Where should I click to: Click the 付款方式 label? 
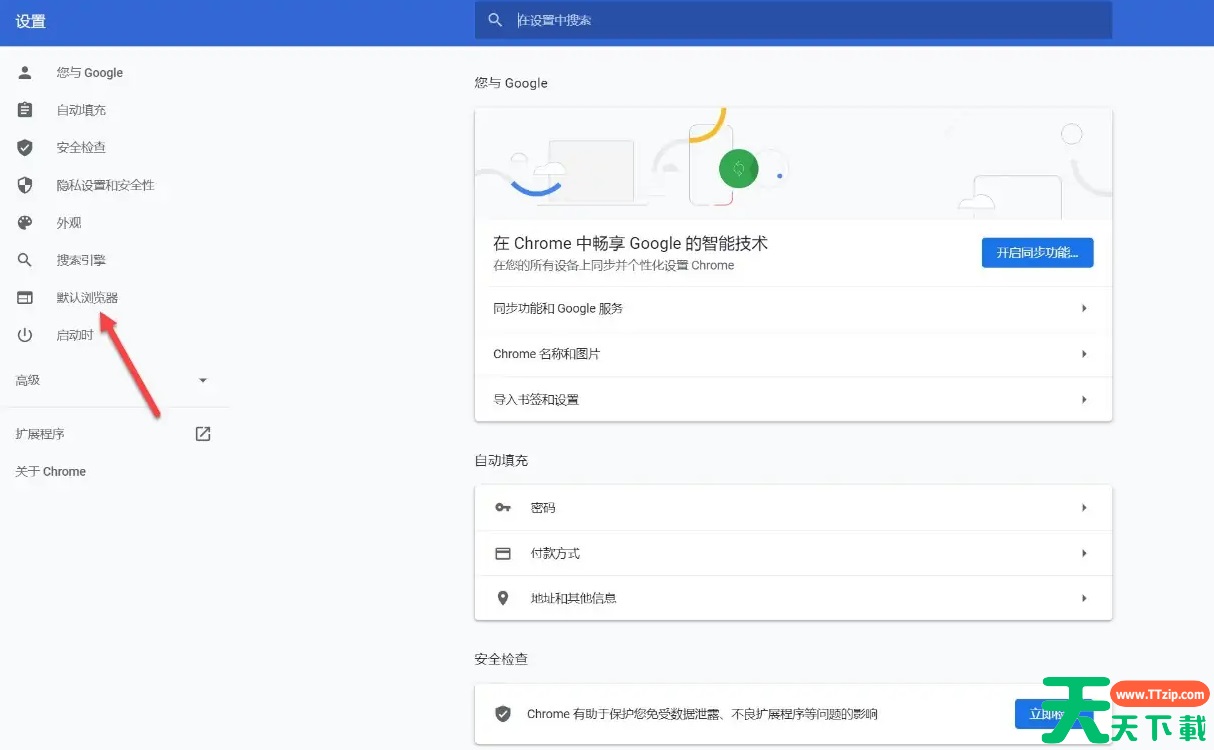(555, 553)
